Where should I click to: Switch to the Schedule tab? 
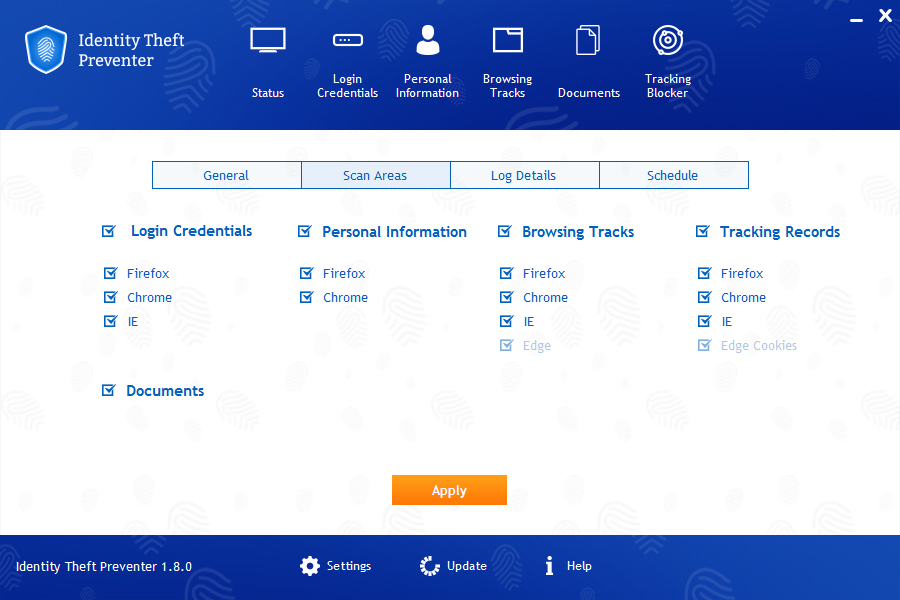[x=673, y=174]
